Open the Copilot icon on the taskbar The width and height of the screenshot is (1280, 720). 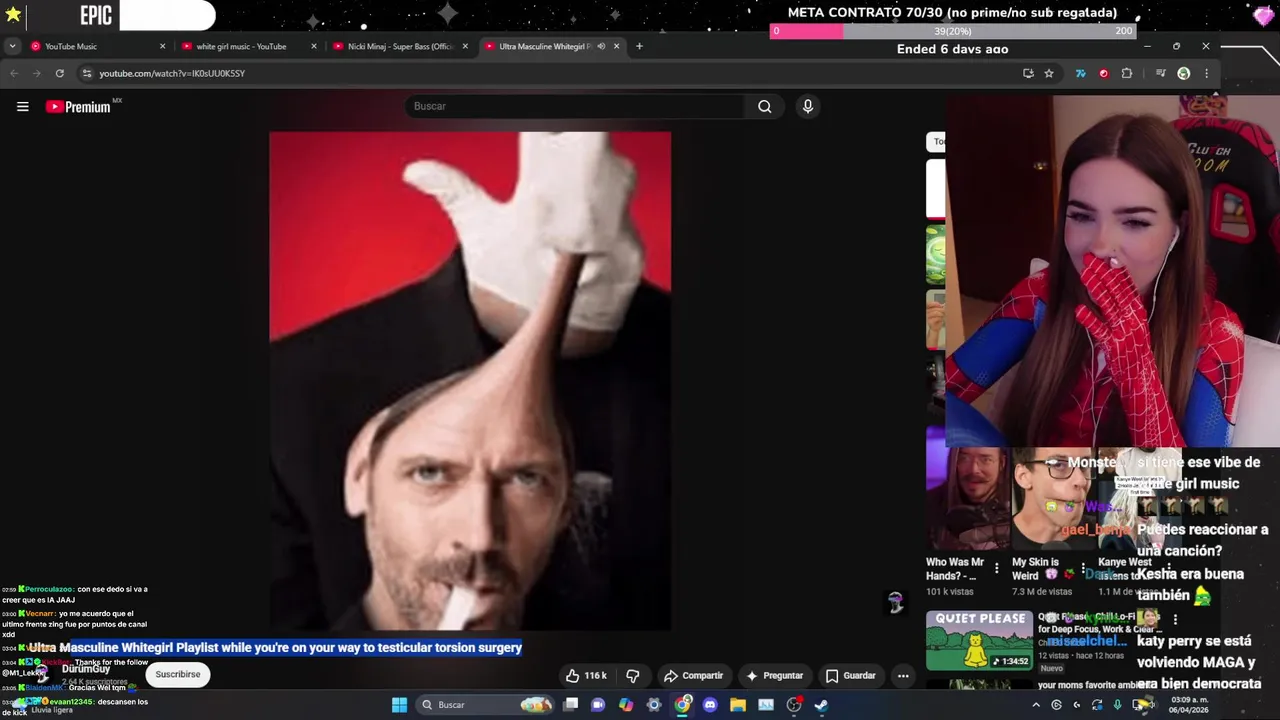pos(626,705)
